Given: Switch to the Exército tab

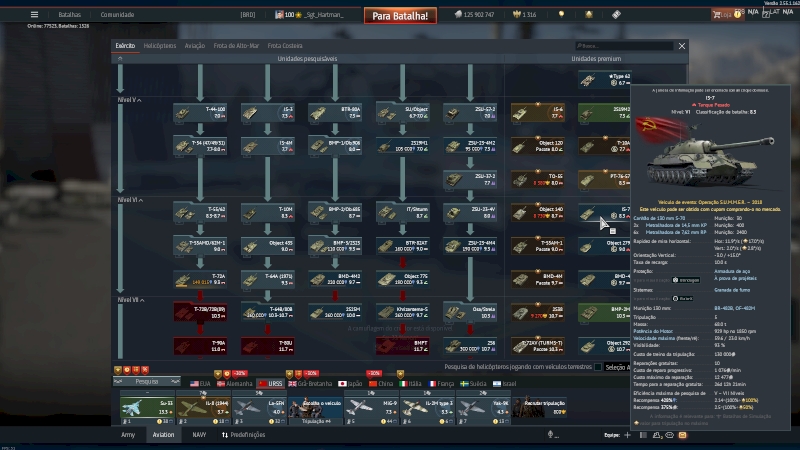Looking at the screenshot, I should coord(125,46).
